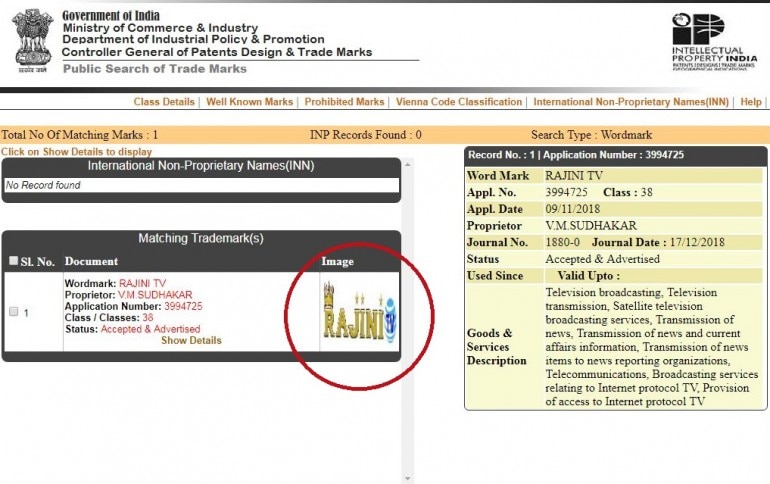The image size is (770, 484).
Task: Click the scrollbar down arrow
Action: 407,477
